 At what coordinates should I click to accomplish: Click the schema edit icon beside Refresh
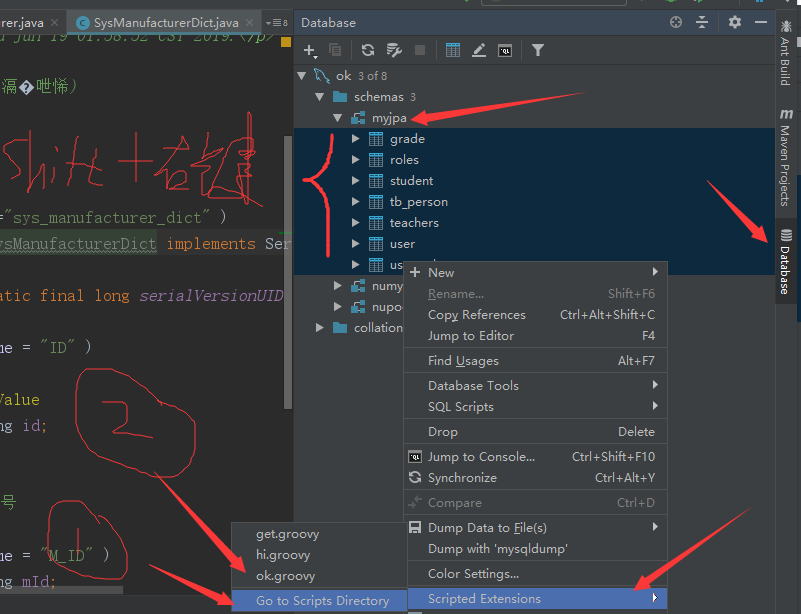[x=394, y=50]
